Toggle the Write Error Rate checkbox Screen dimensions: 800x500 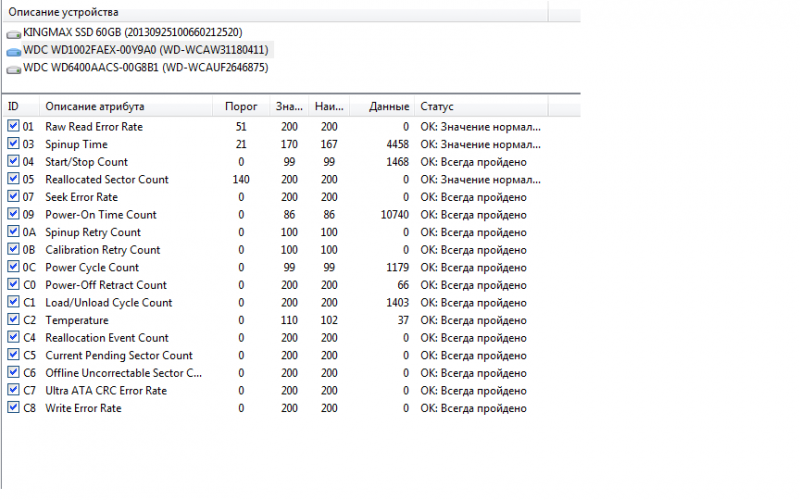tap(13, 408)
